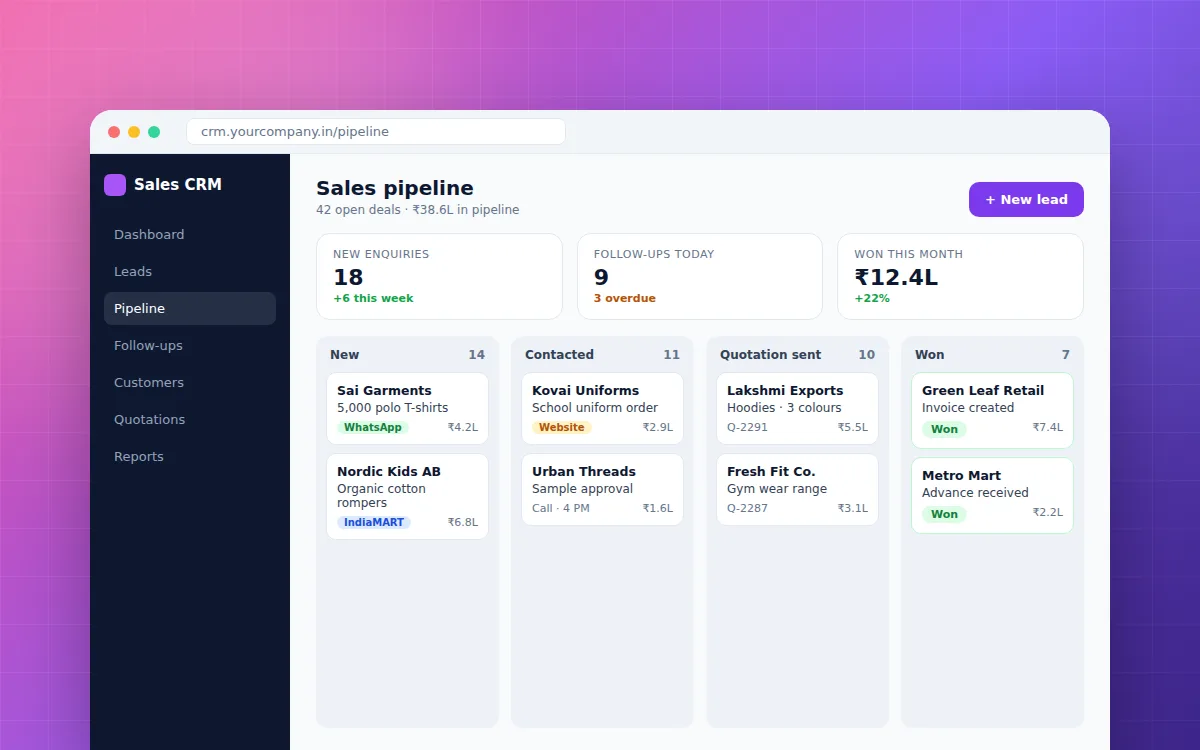Open the Follow-ups Today stat card

coord(700,276)
